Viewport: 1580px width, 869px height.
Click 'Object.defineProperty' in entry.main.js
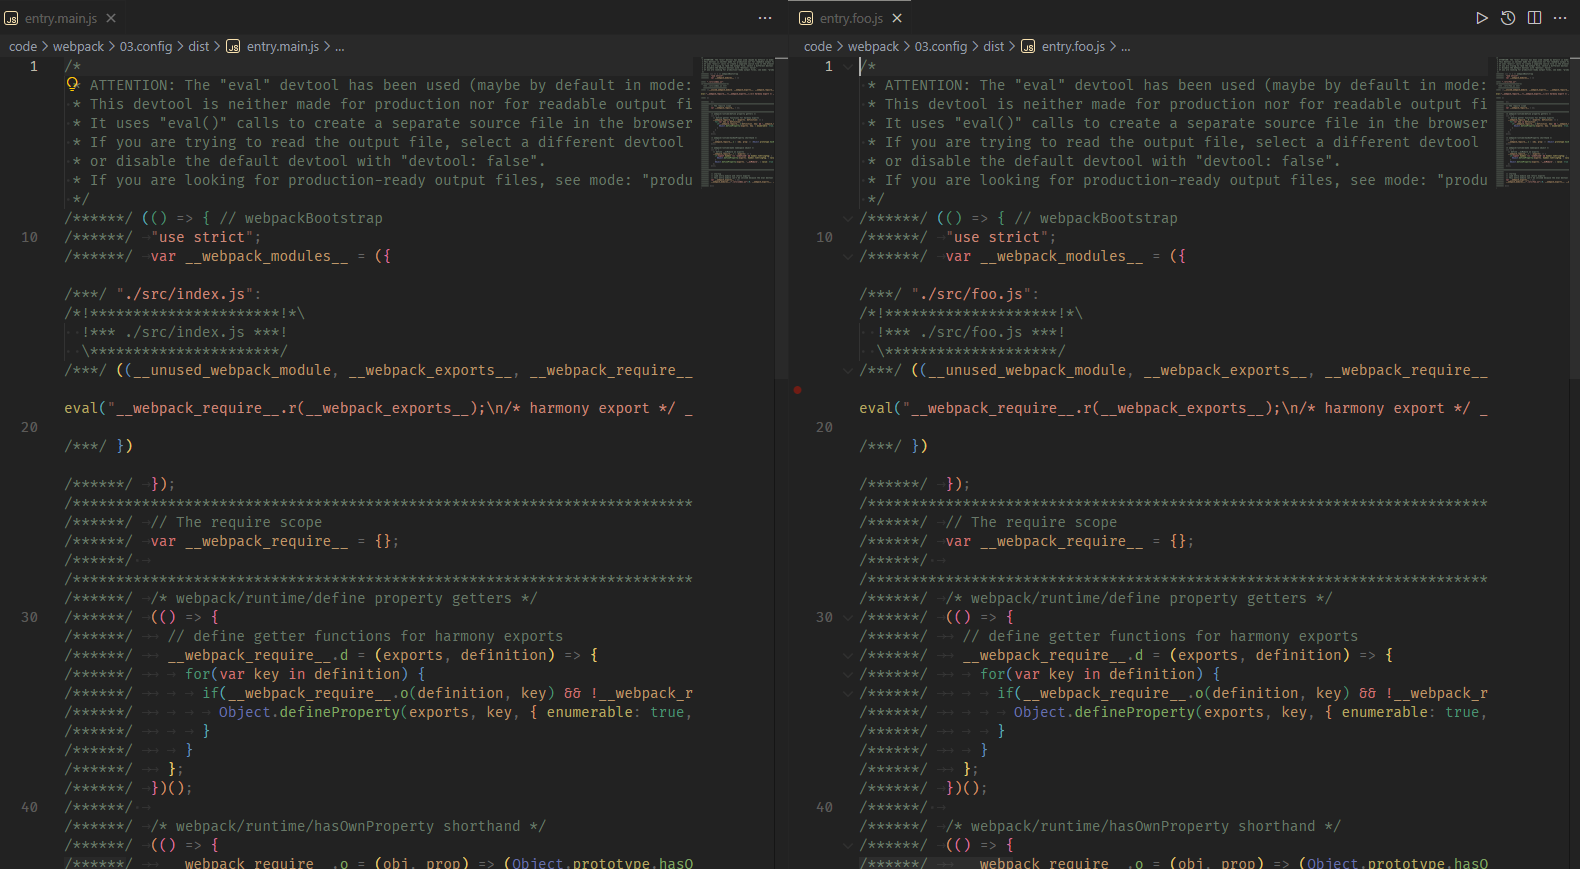point(309,713)
